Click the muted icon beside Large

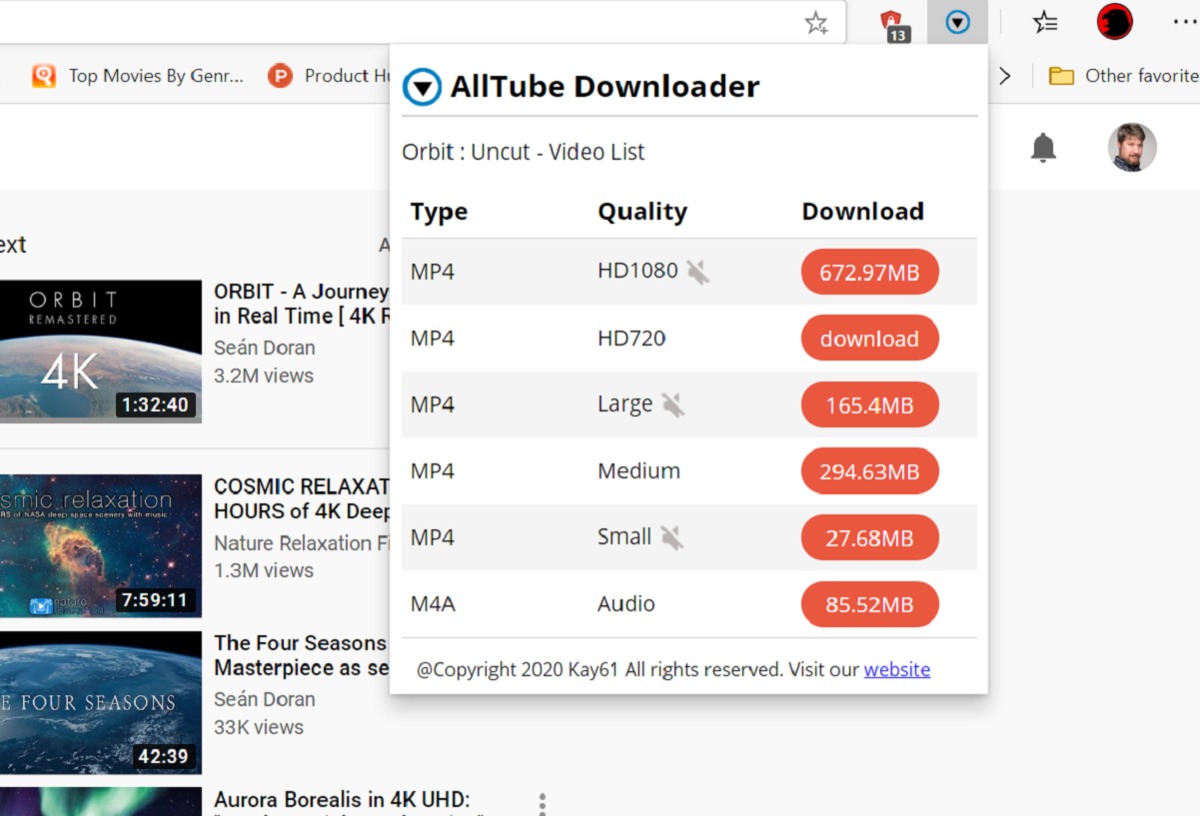point(673,404)
